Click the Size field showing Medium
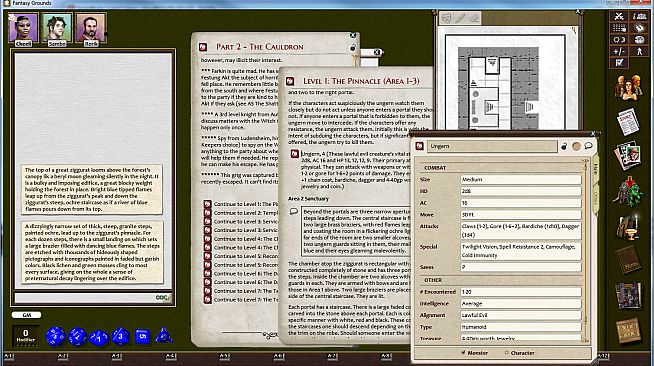The image size is (654, 366). (x=521, y=179)
